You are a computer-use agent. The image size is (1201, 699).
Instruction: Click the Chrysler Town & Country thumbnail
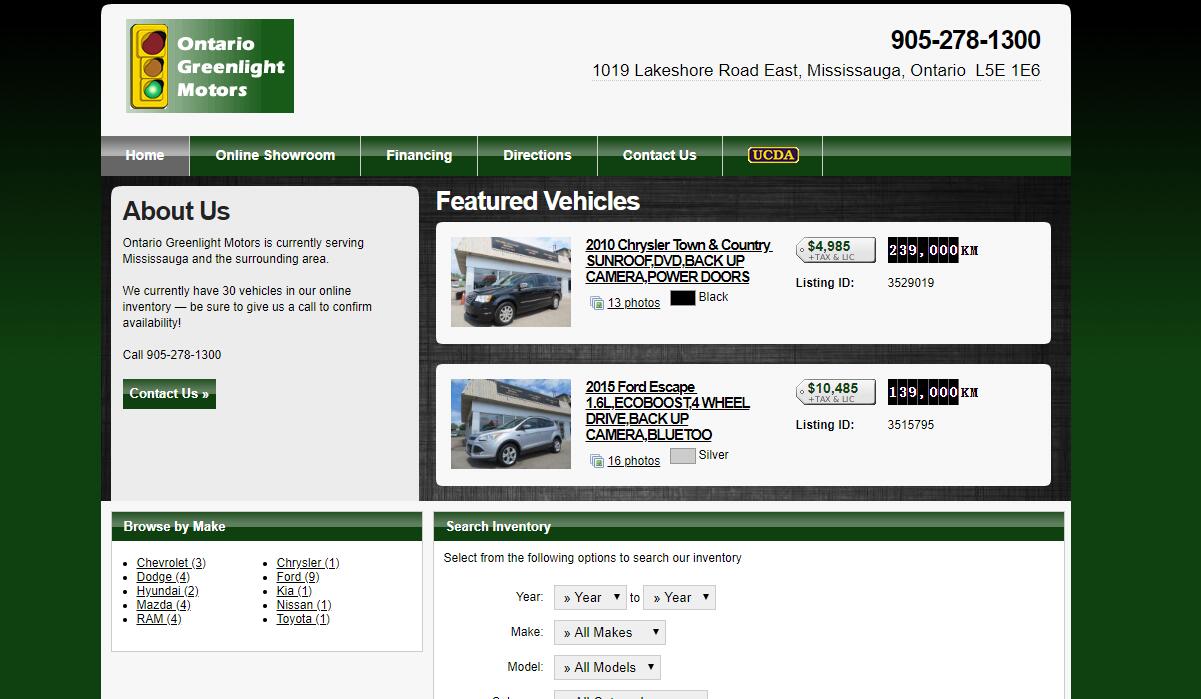(511, 282)
